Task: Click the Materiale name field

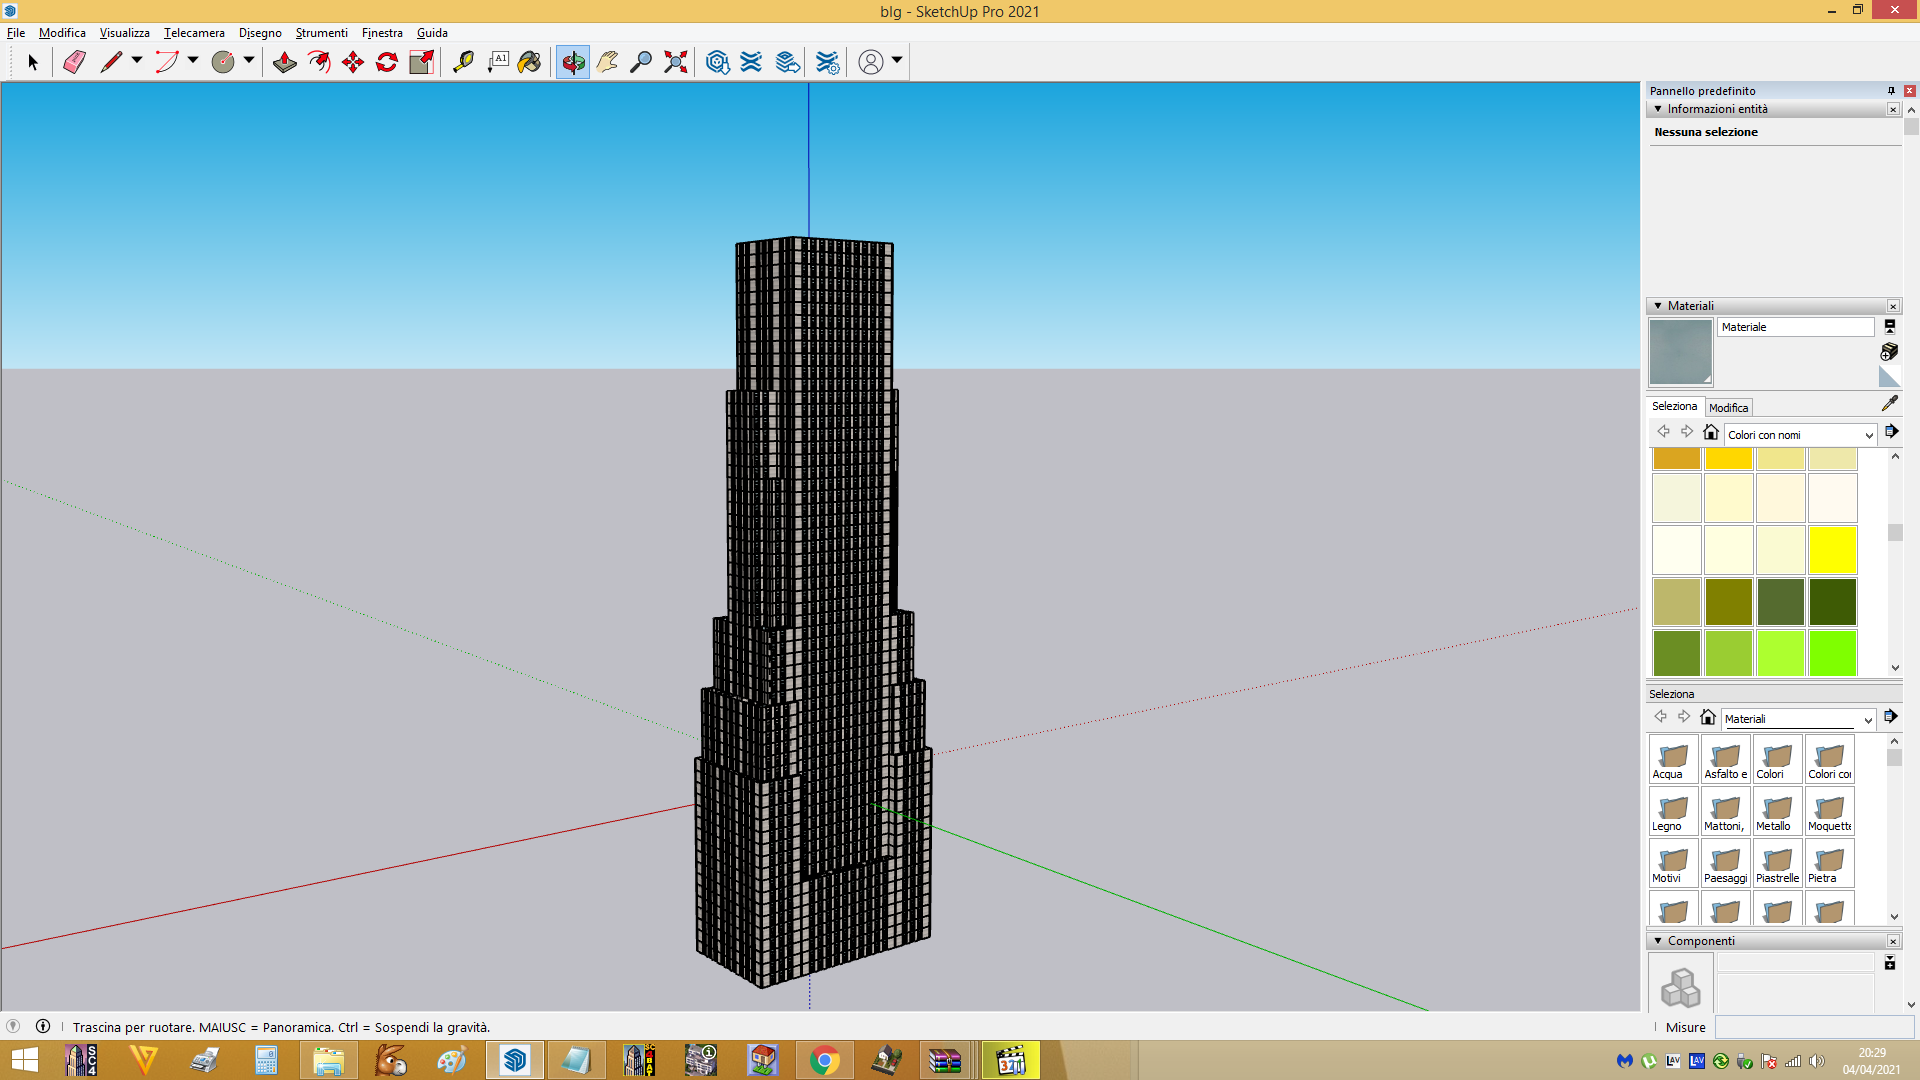Action: [1796, 327]
